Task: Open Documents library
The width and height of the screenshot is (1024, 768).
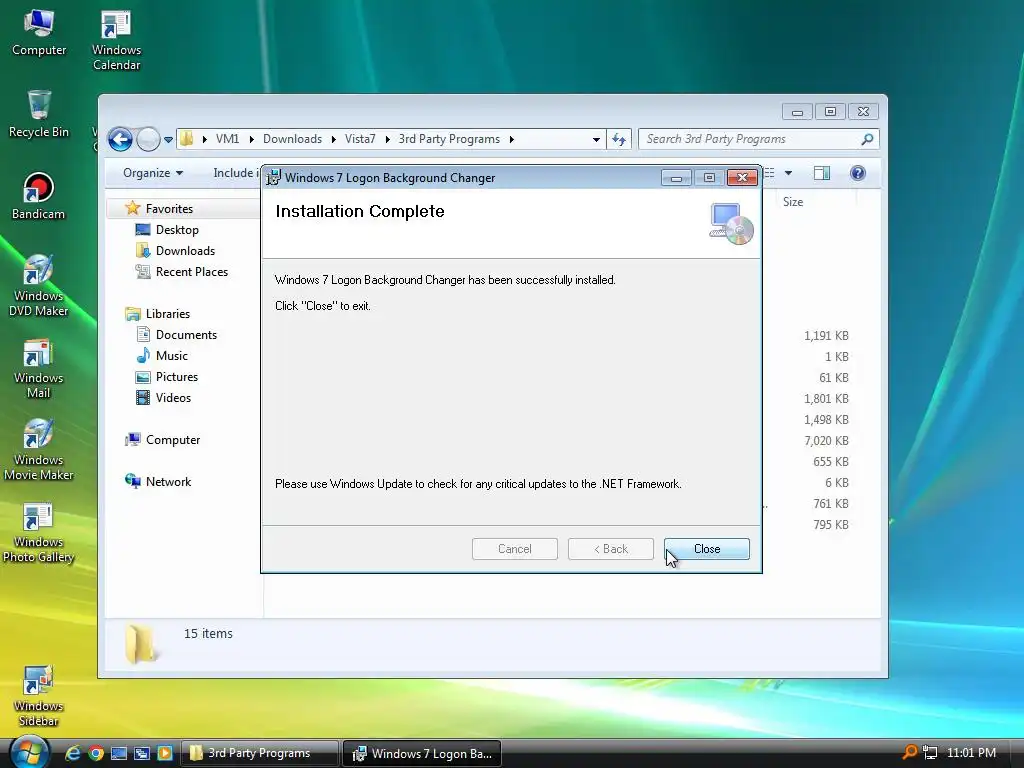Action: (186, 335)
